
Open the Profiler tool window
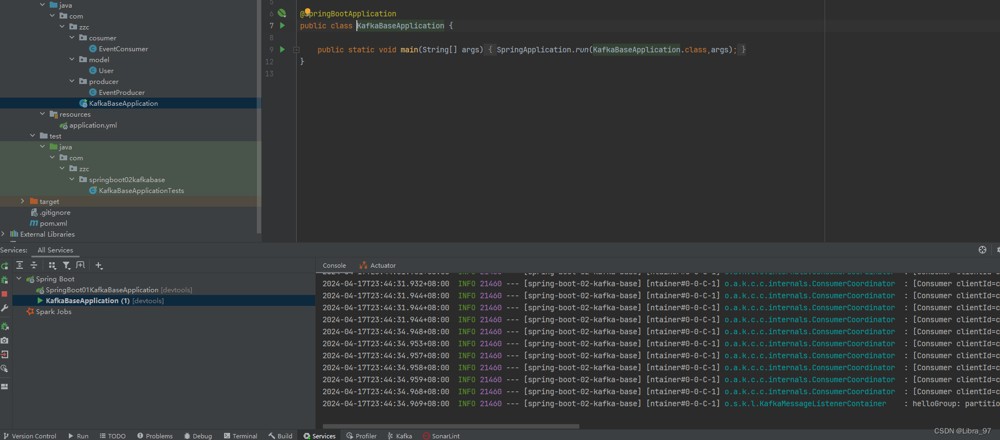[362, 436]
